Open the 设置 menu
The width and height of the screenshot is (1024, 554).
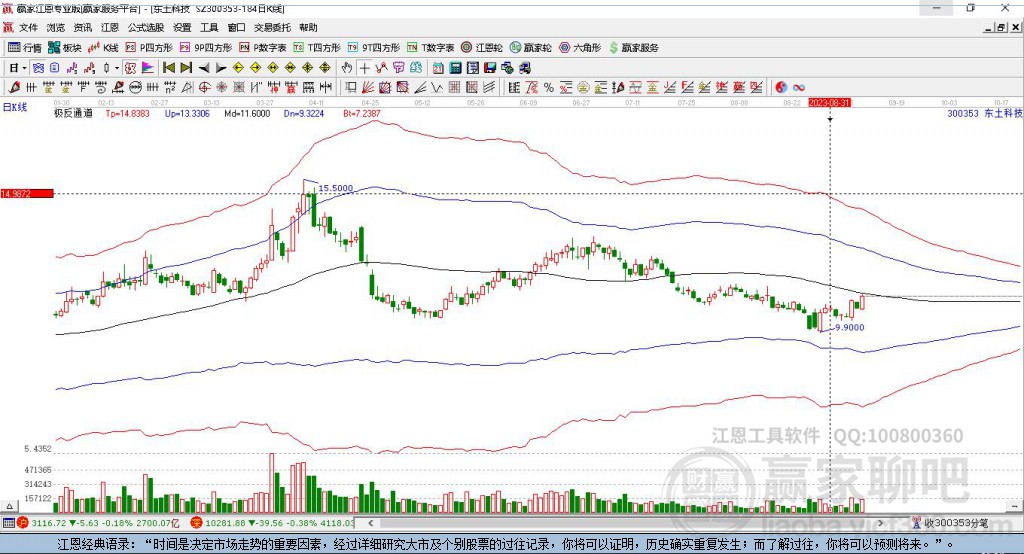182,27
